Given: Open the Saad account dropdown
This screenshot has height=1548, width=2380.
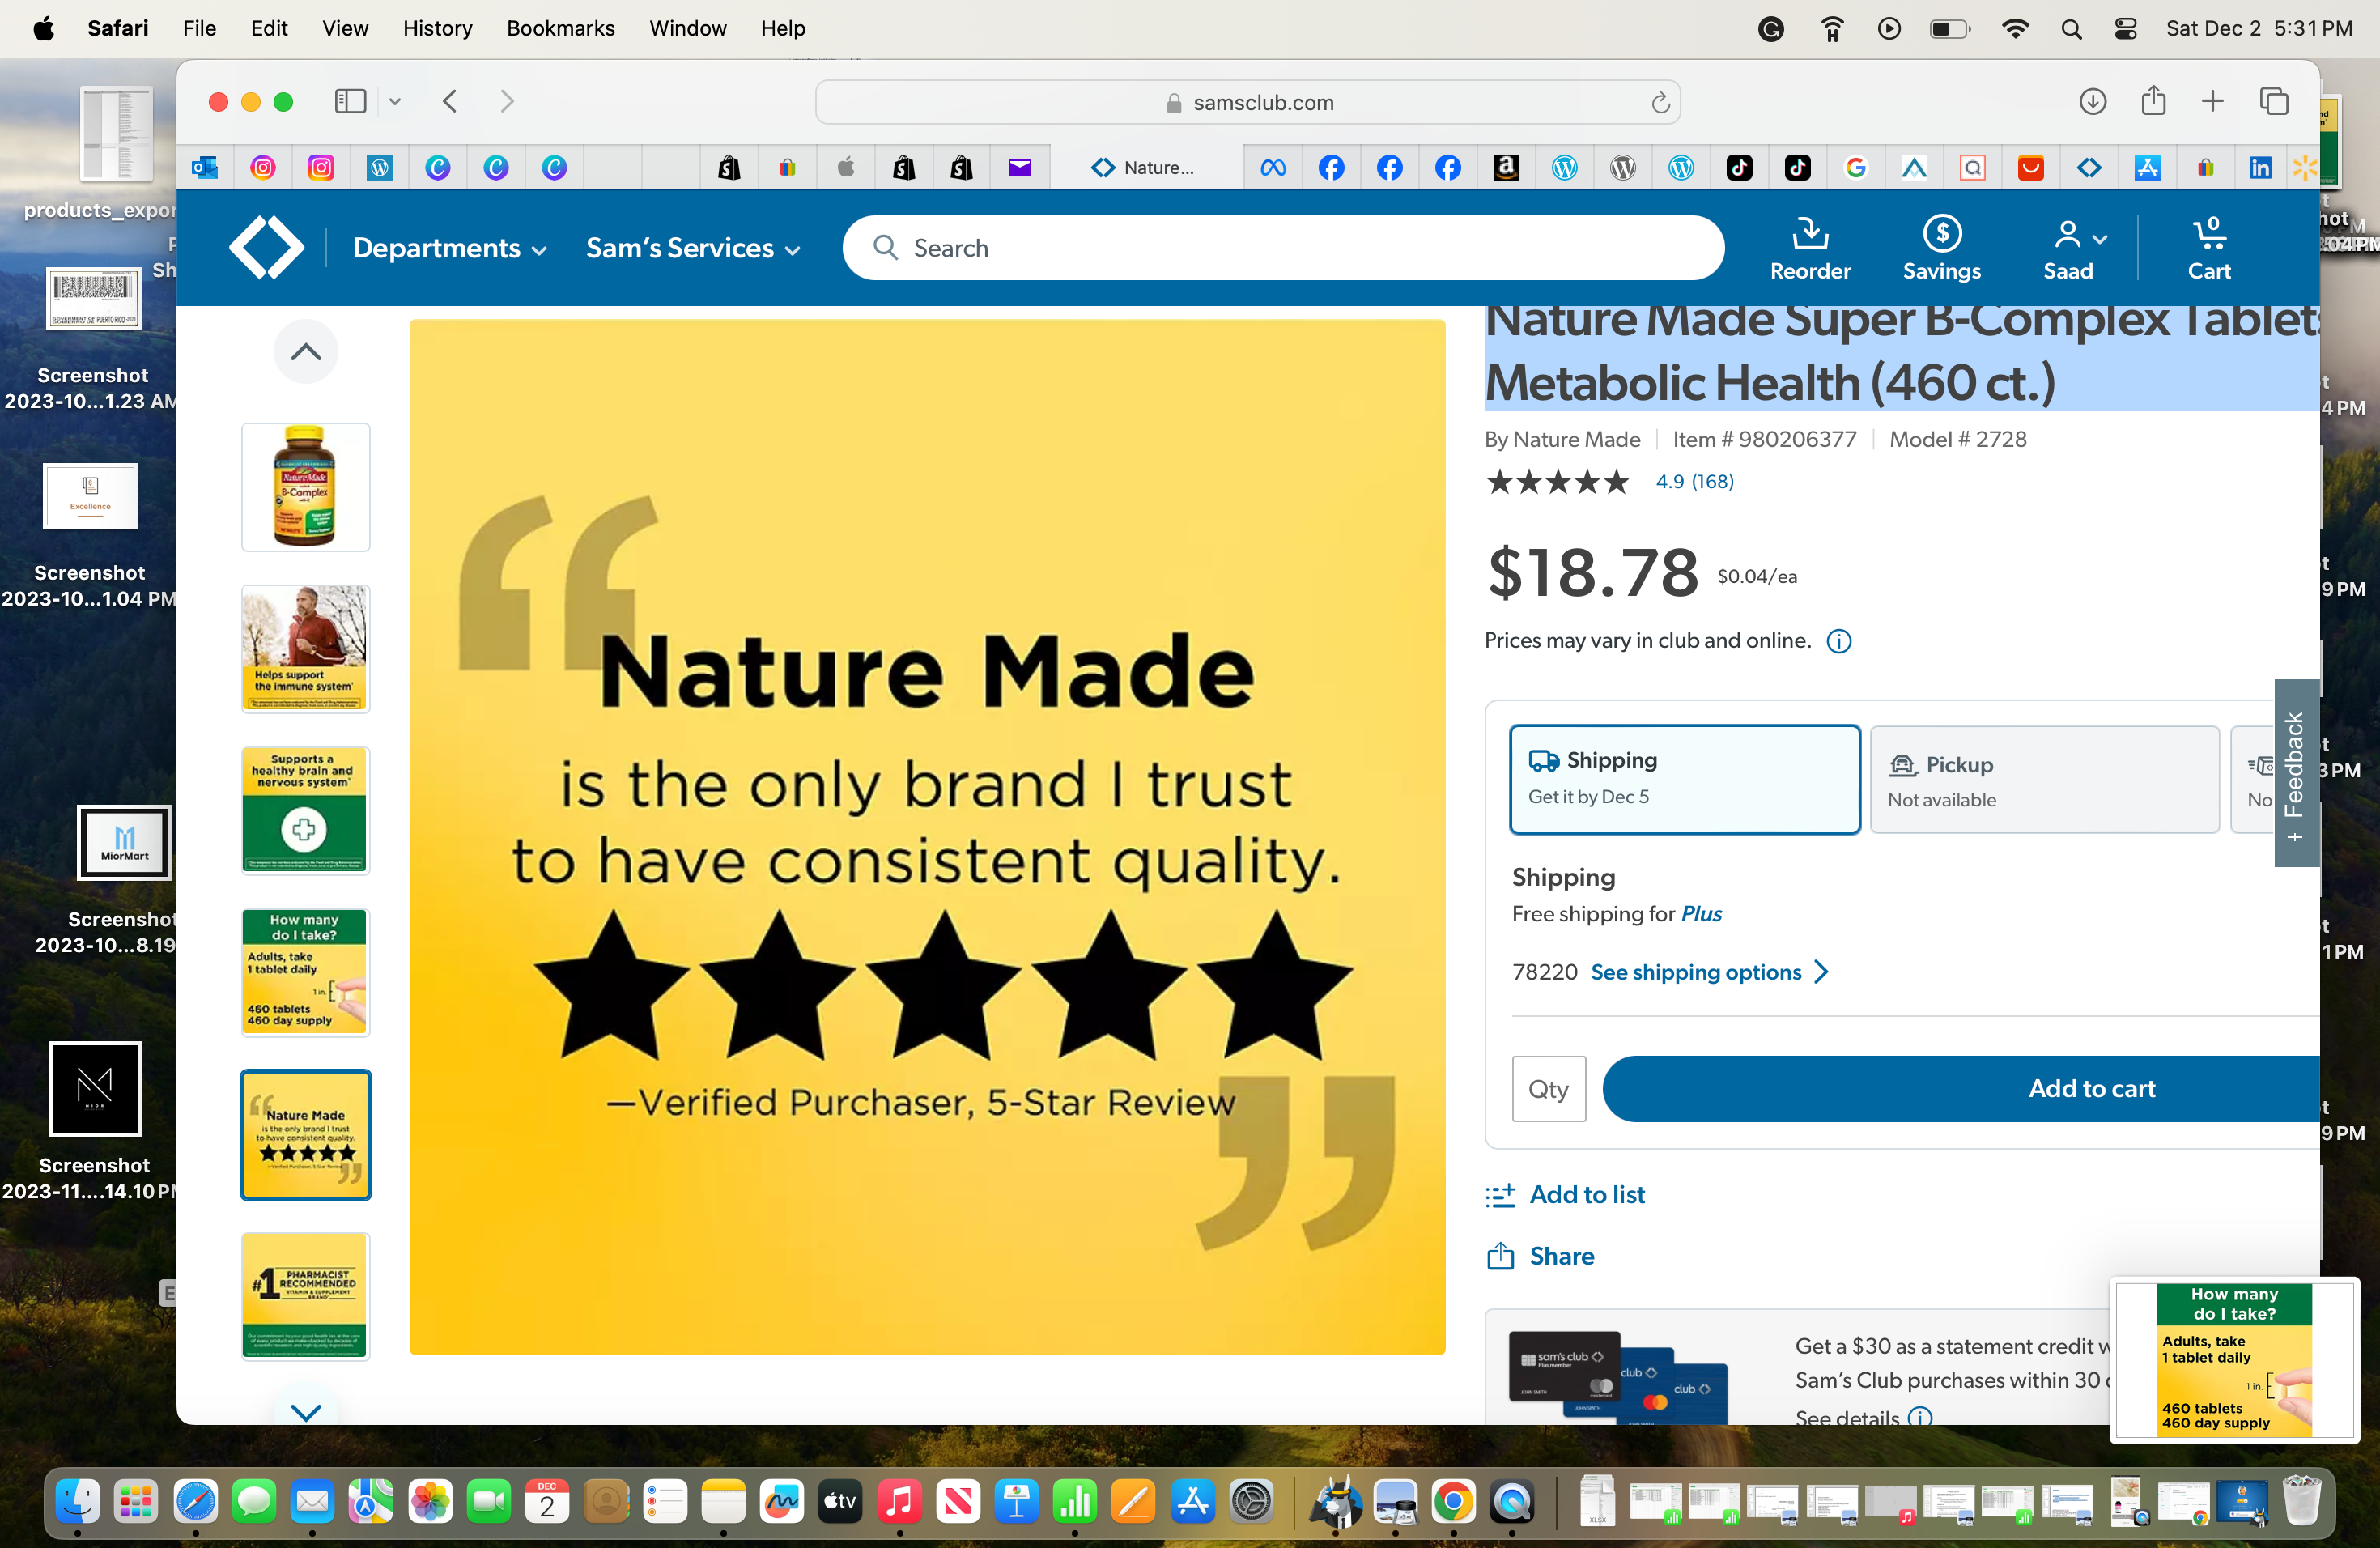Looking at the screenshot, I should [x=2079, y=249].
